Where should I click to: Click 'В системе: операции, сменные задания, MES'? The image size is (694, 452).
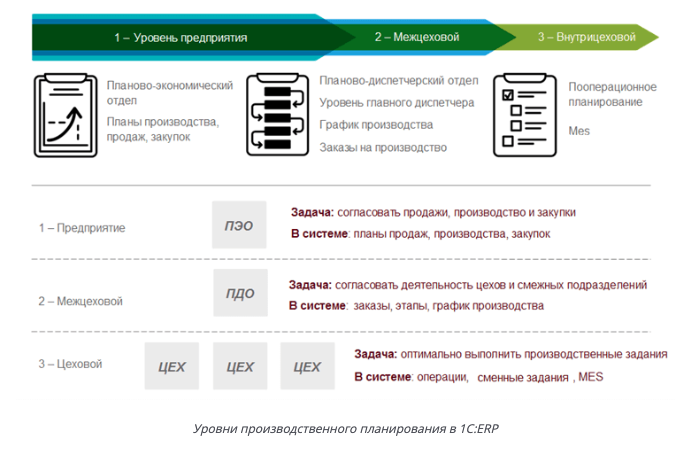[x=478, y=377]
